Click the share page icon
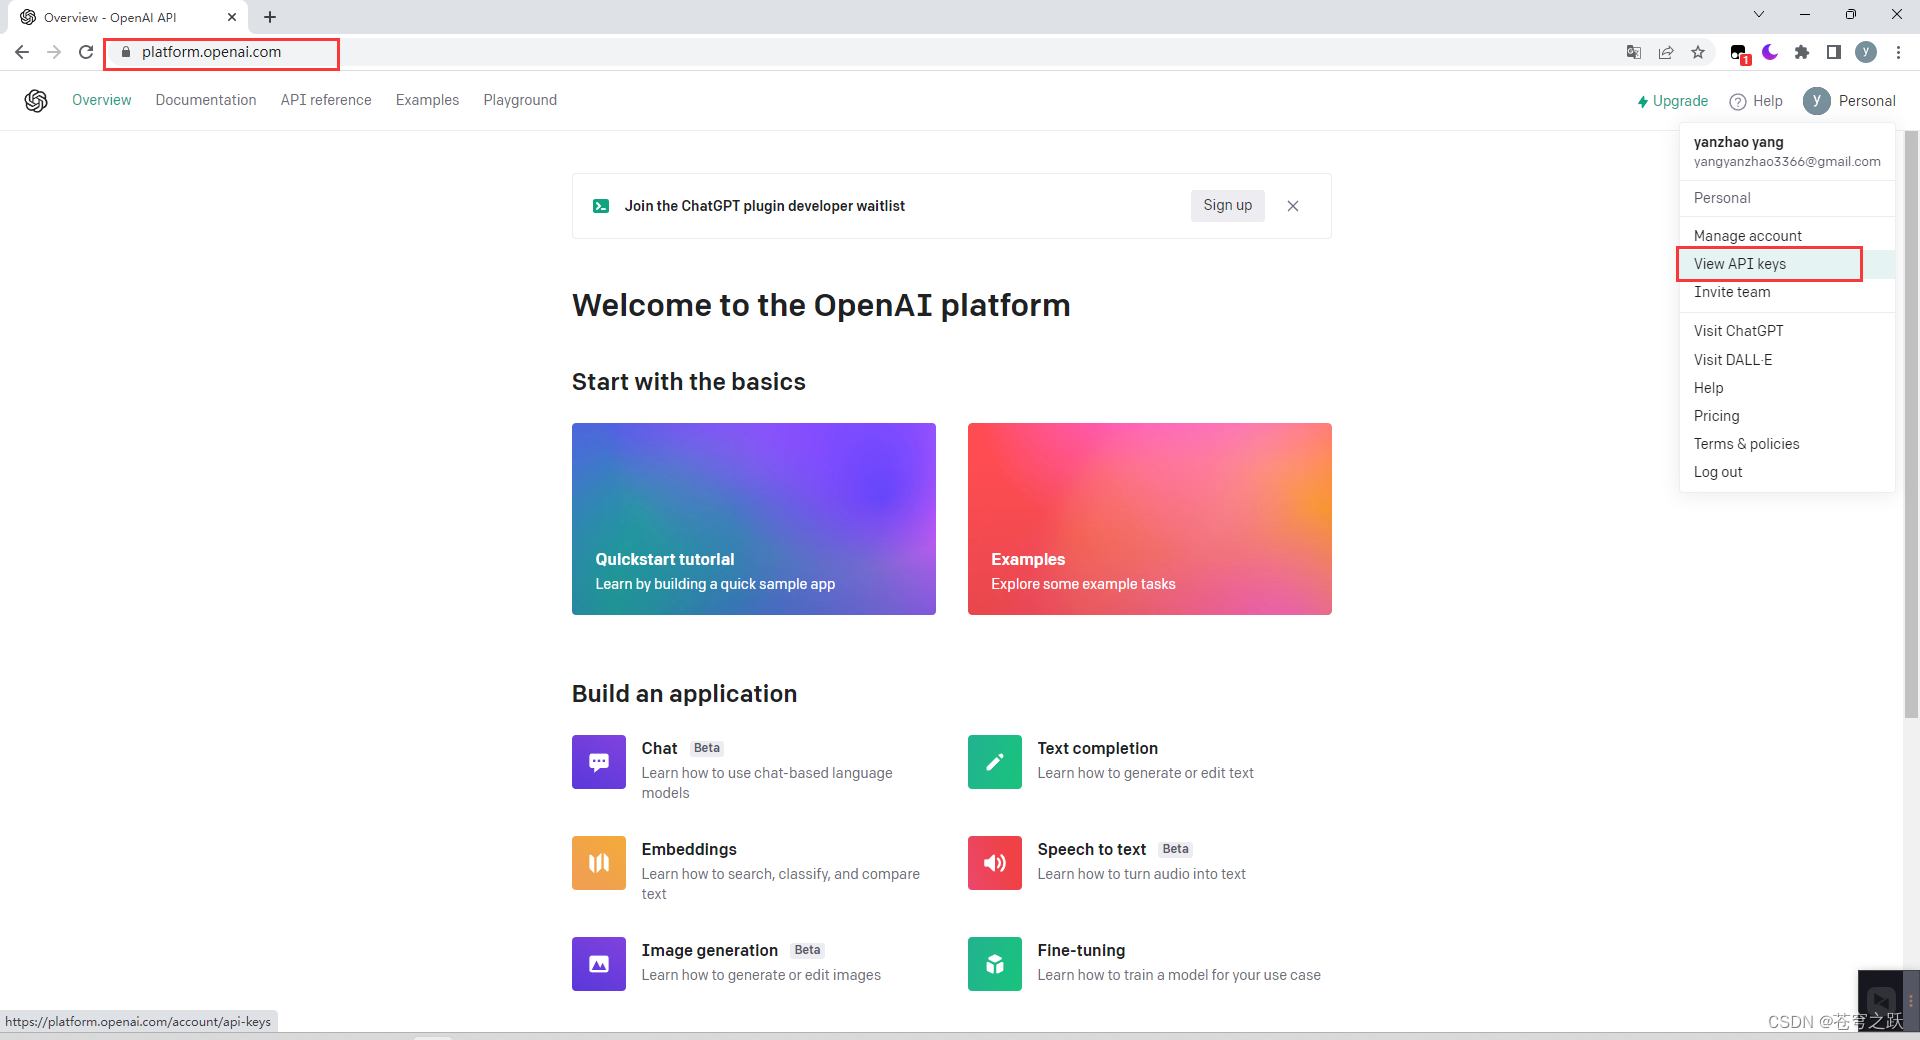This screenshot has height=1040, width=1920. [x=1666, y=52]
